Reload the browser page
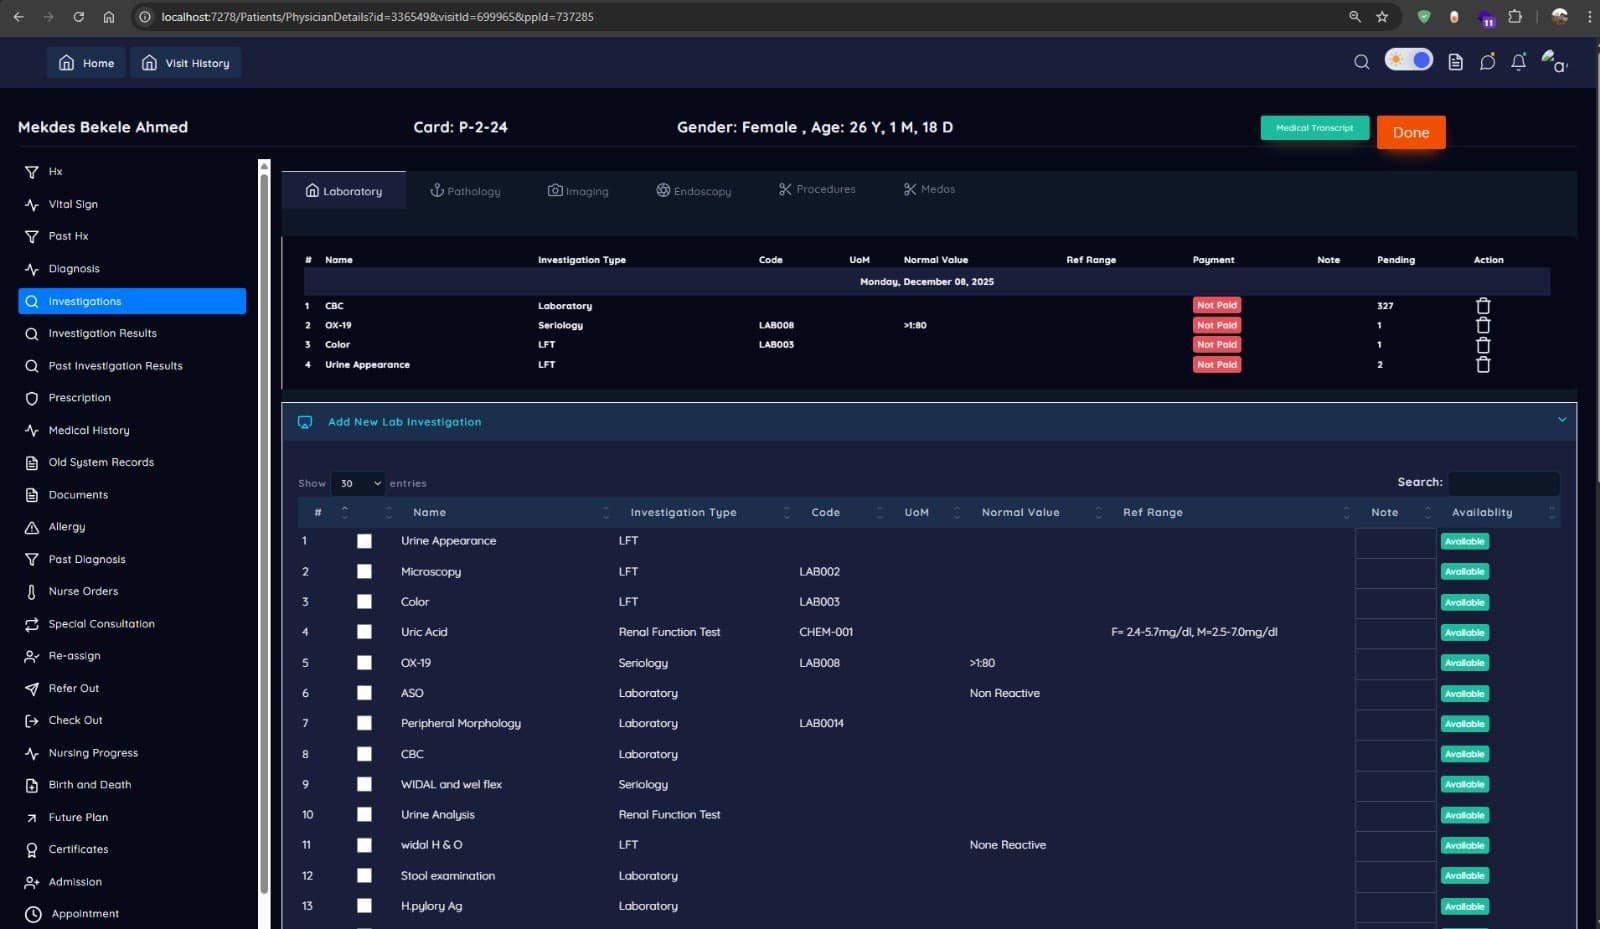The height and width of the screenshot is (929, 1600). click(x=78, y=17)
